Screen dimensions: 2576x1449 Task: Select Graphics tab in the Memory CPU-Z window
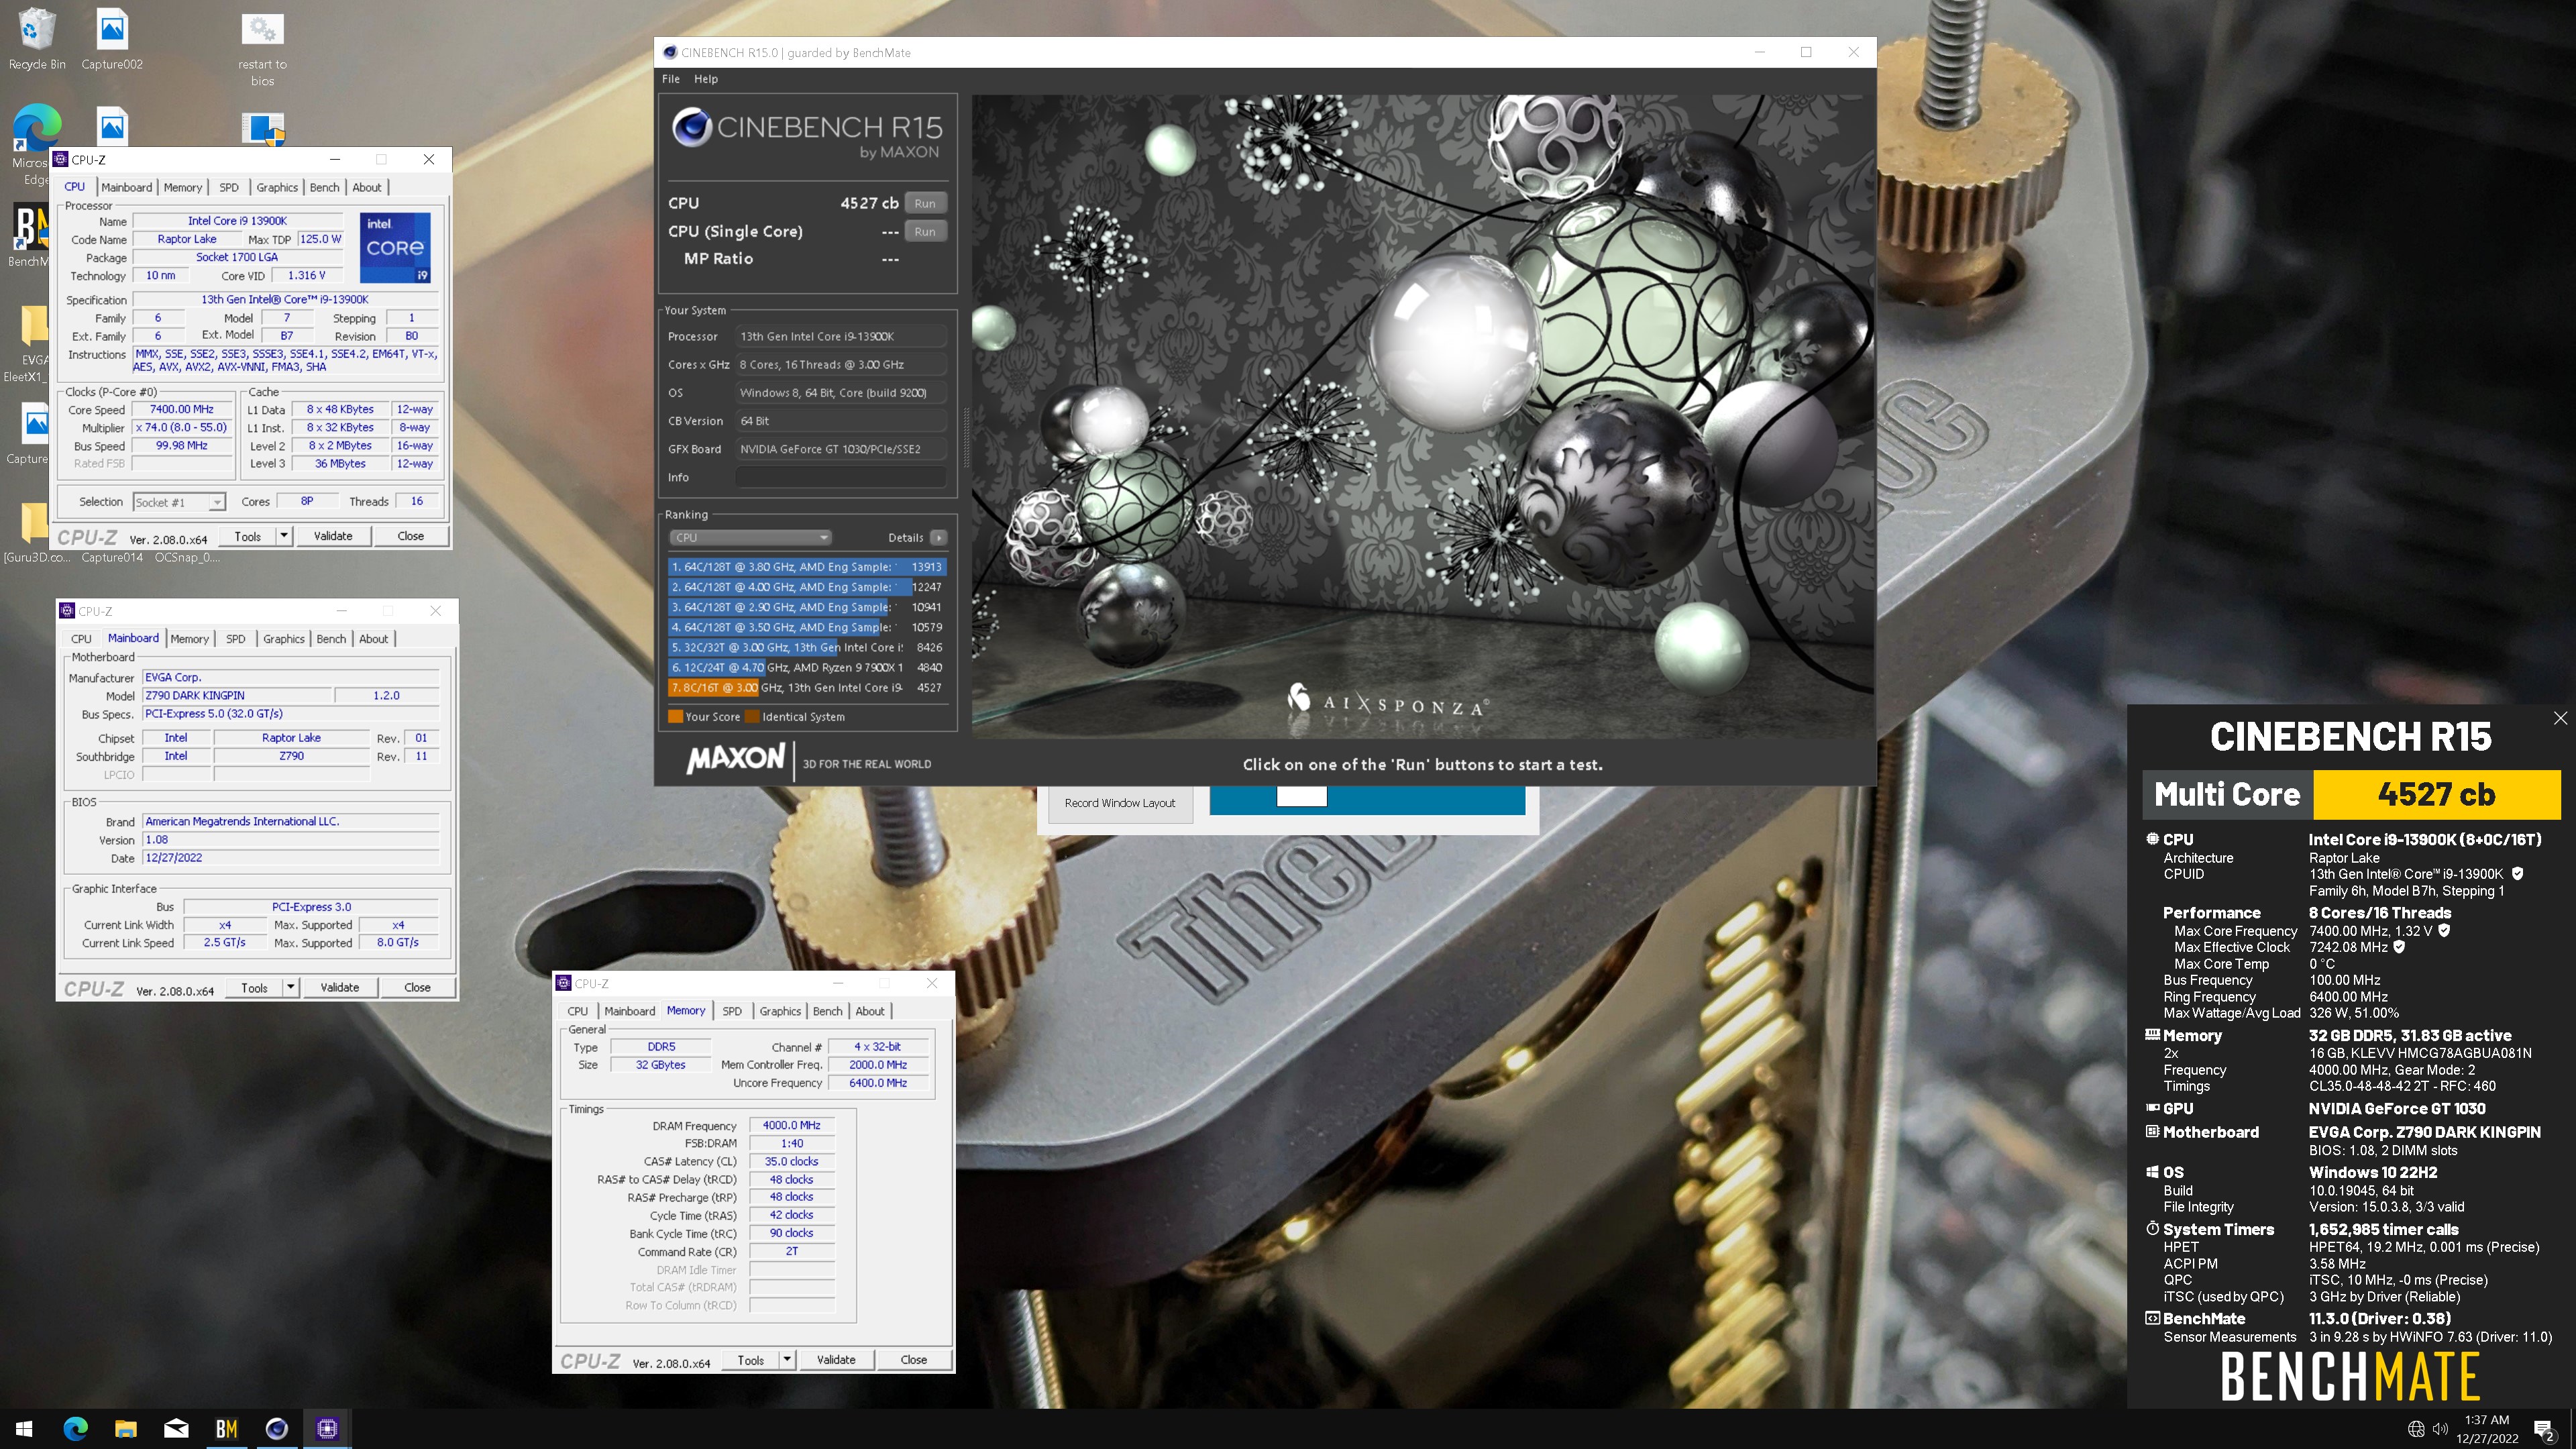tap(780, 1011)
